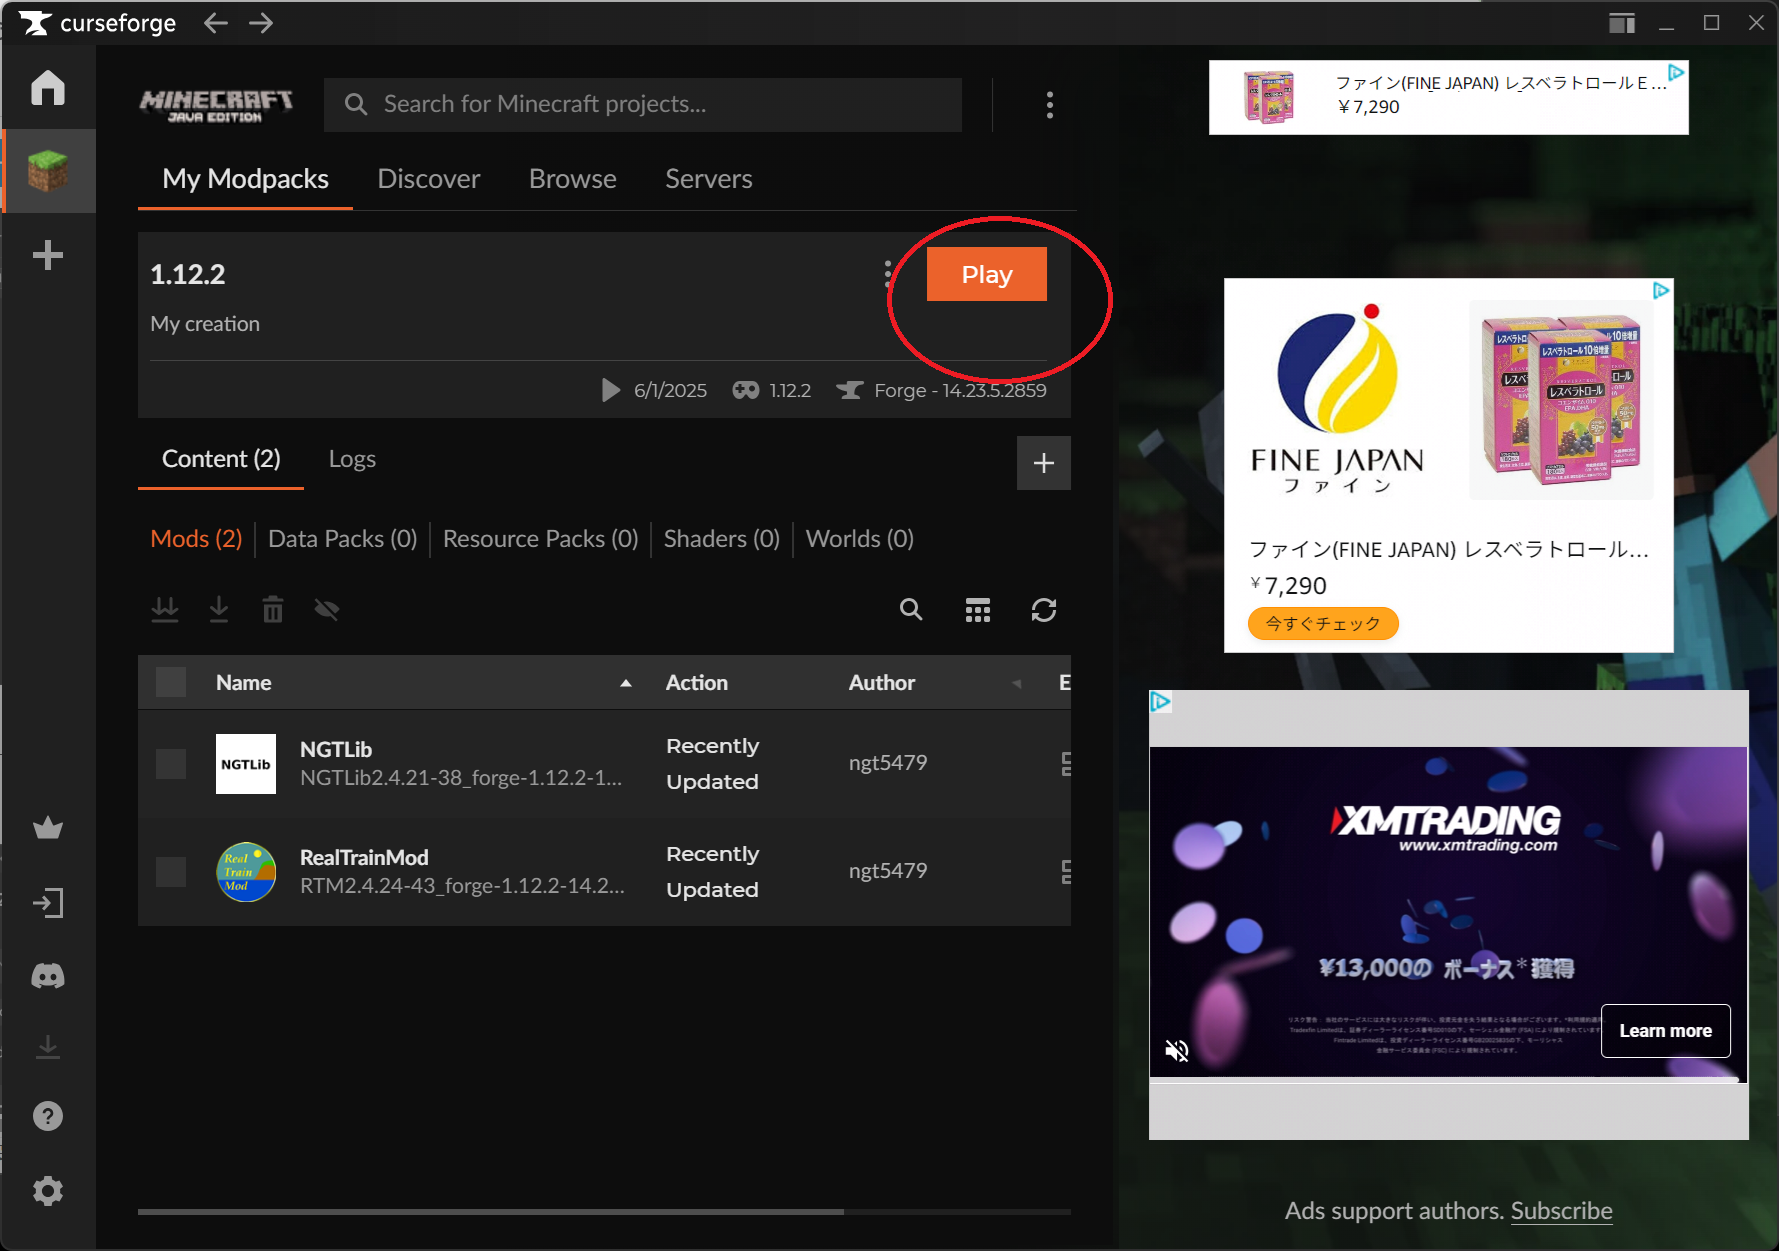Open the 1.12.2 modpack options kebab menu
The width and height of the screenshot is (1779, 1251).
[888, 274]
